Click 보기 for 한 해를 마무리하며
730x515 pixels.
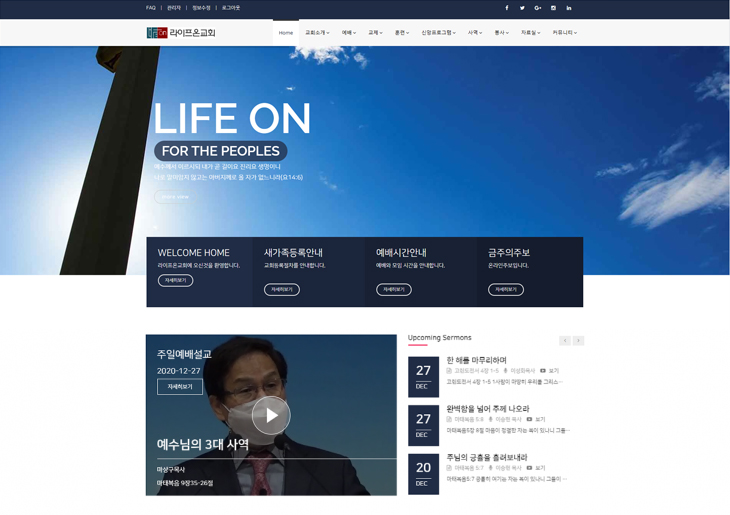(x=554, y=371)
